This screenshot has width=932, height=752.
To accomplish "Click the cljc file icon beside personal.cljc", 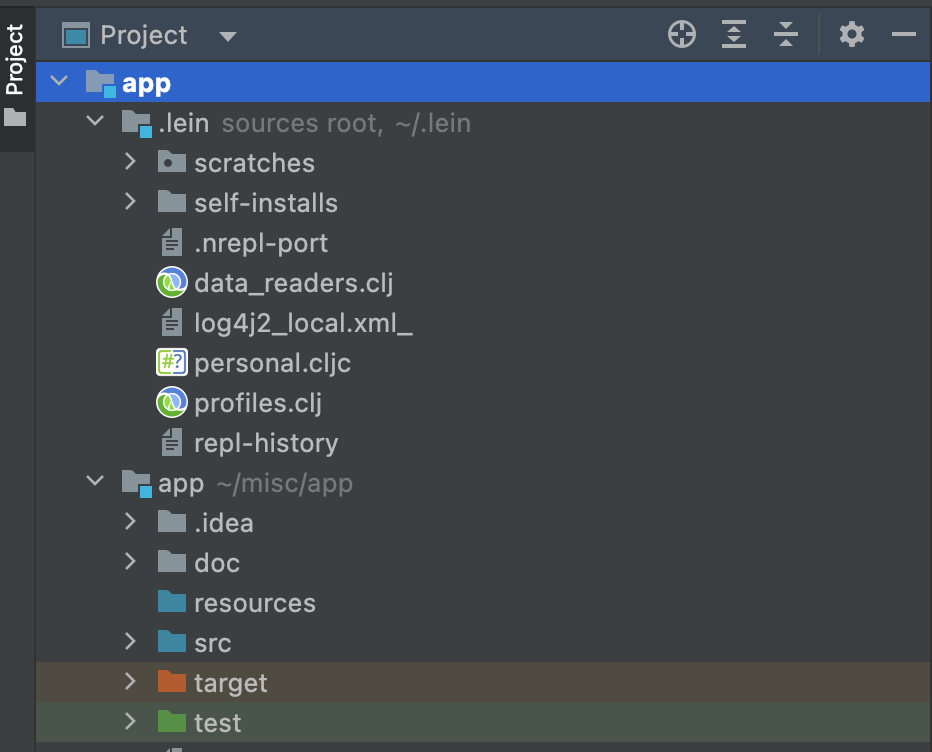I will [171, 362].
